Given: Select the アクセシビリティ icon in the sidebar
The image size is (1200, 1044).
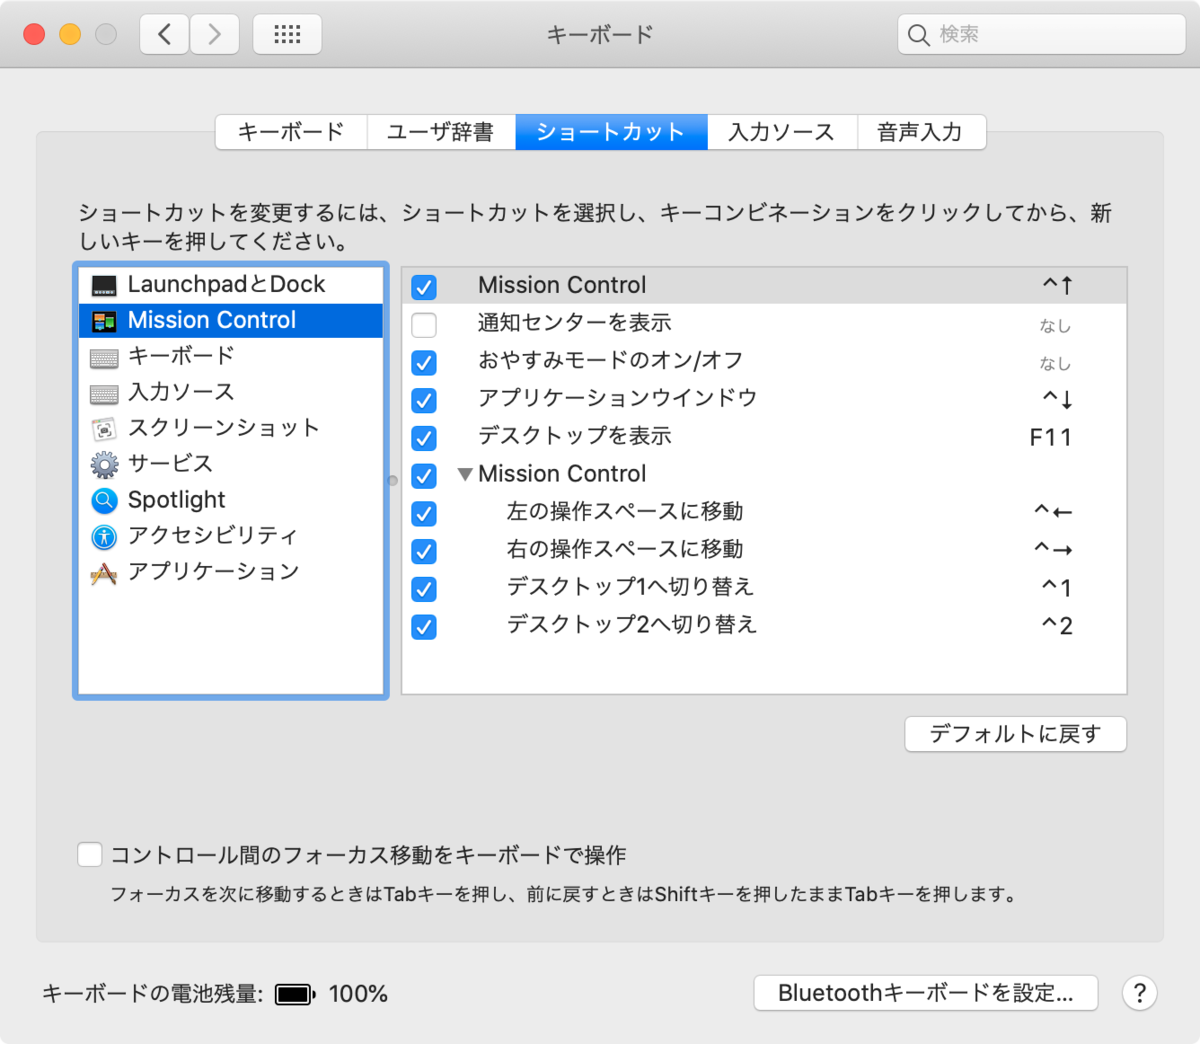Looking at the screenshot, I should 104,536.
